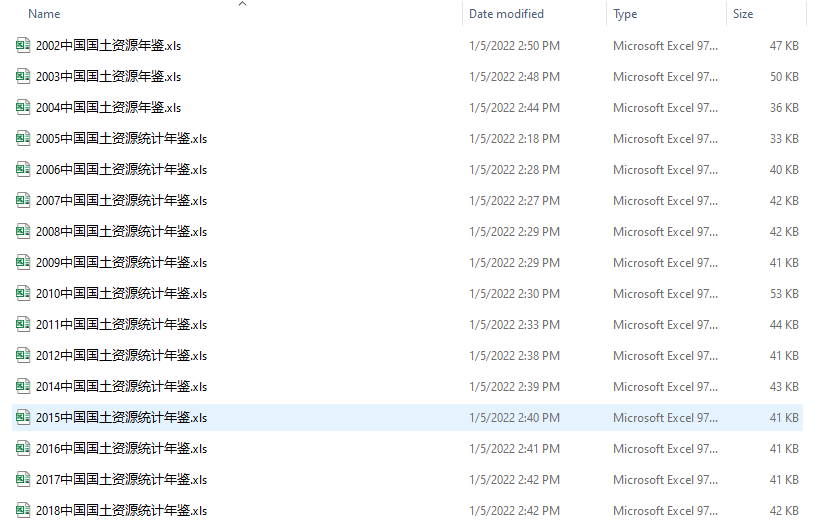The height and width of the screenshot is (524, 820).
Task: Click the date 1/5/2022 2:40 PM
Action: pos(515,417)
